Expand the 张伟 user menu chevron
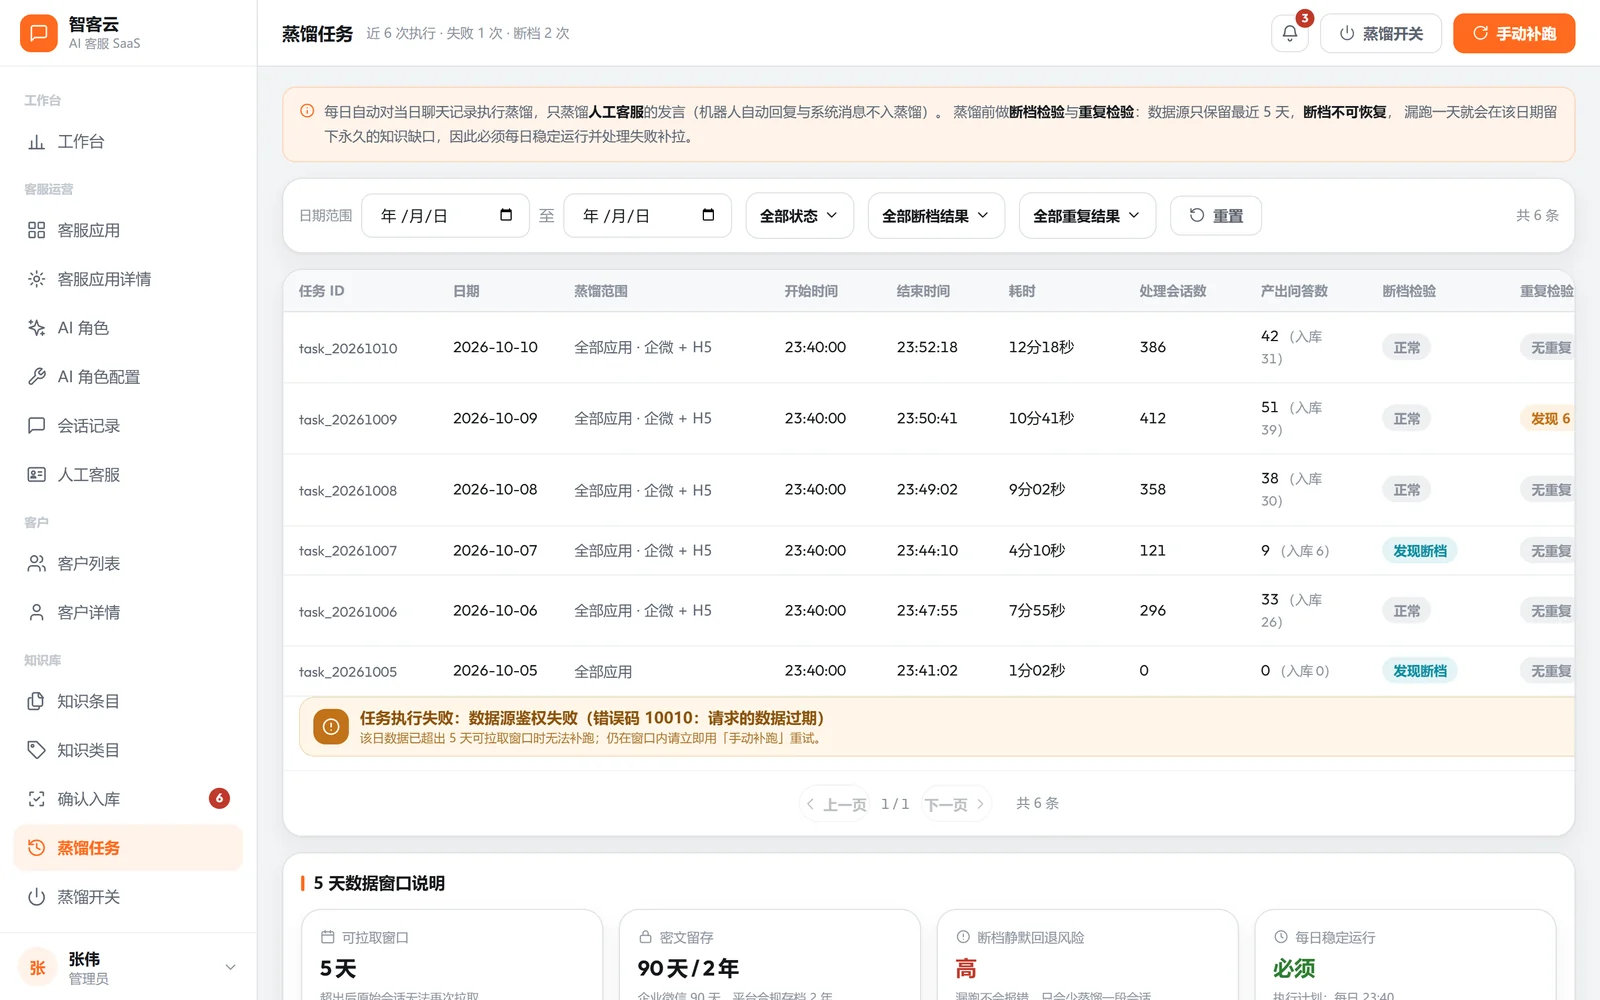Screen dimensions: 1600x1000 coord(230,967)
